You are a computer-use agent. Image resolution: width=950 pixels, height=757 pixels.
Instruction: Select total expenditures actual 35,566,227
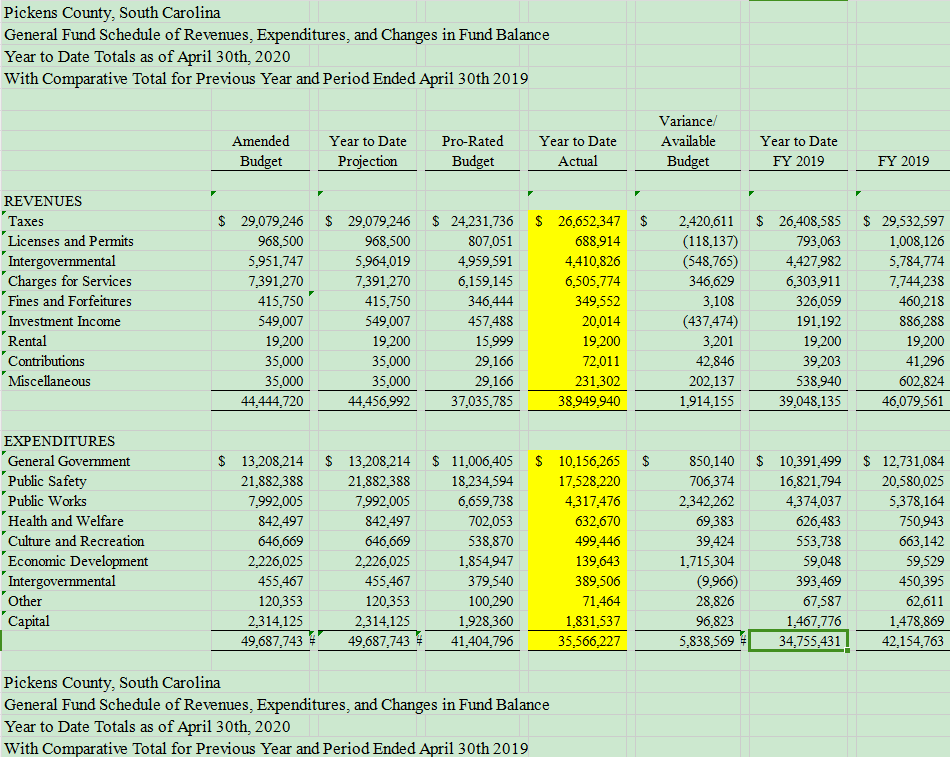[589, 641]
